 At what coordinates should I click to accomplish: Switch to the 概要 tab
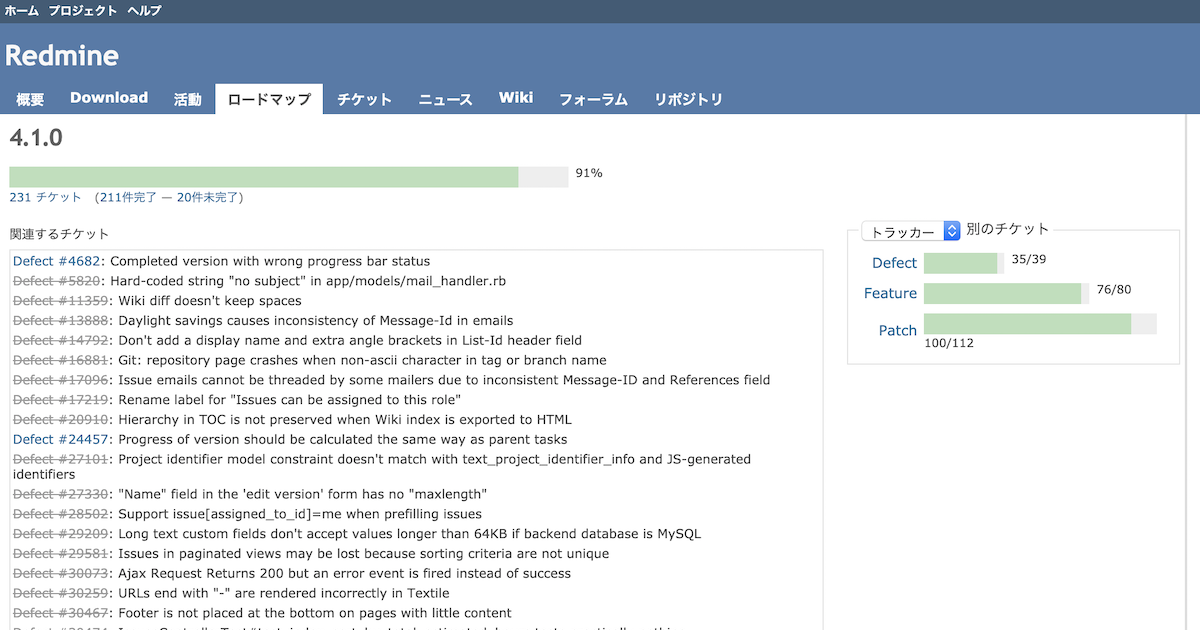(31, 99)
